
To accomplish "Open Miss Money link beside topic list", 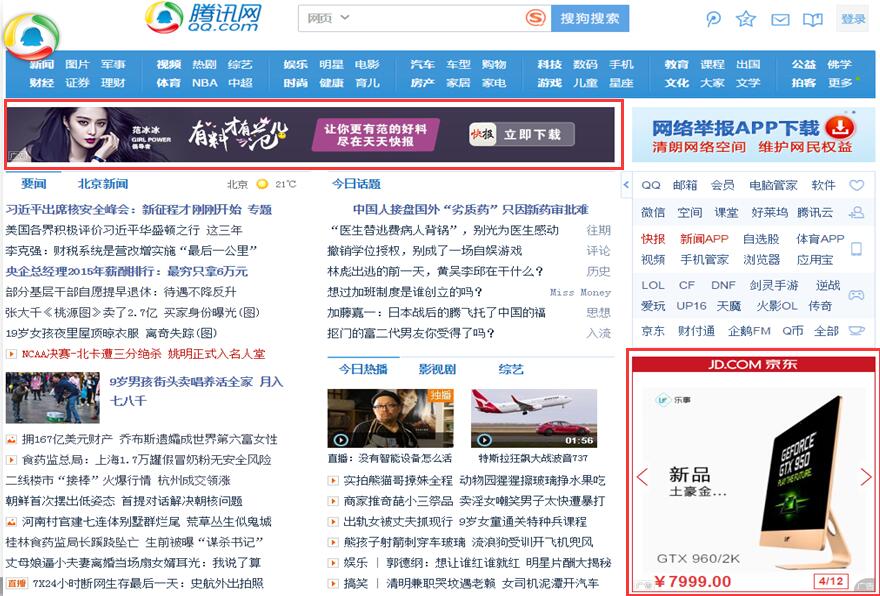I will pyautogui.click(x=580, y=292).
